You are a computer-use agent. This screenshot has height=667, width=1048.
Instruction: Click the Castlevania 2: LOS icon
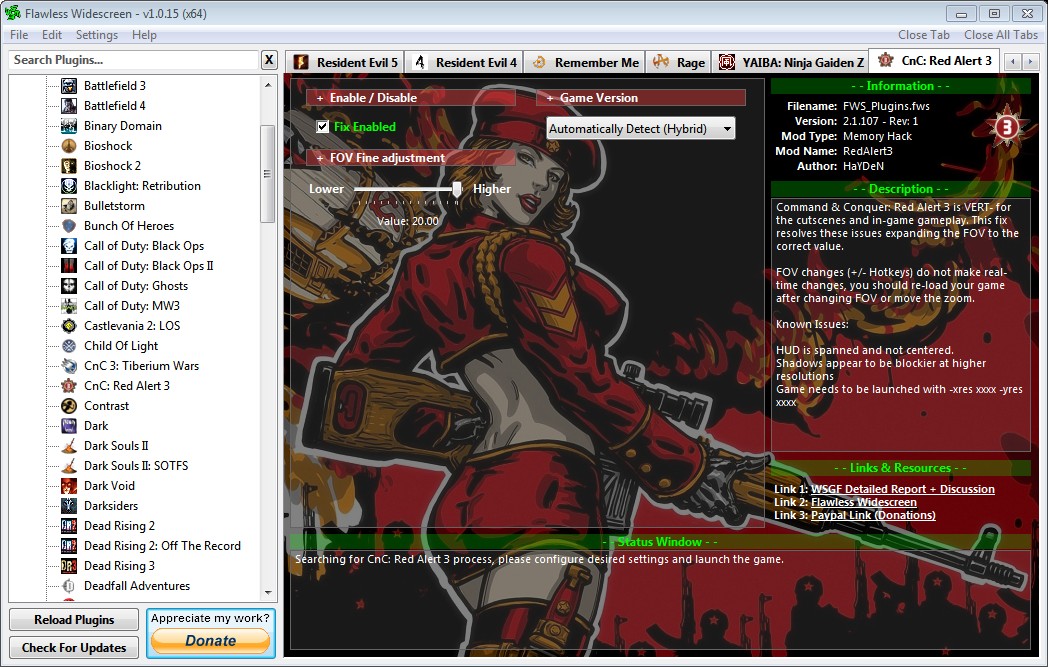coord(69,326)
